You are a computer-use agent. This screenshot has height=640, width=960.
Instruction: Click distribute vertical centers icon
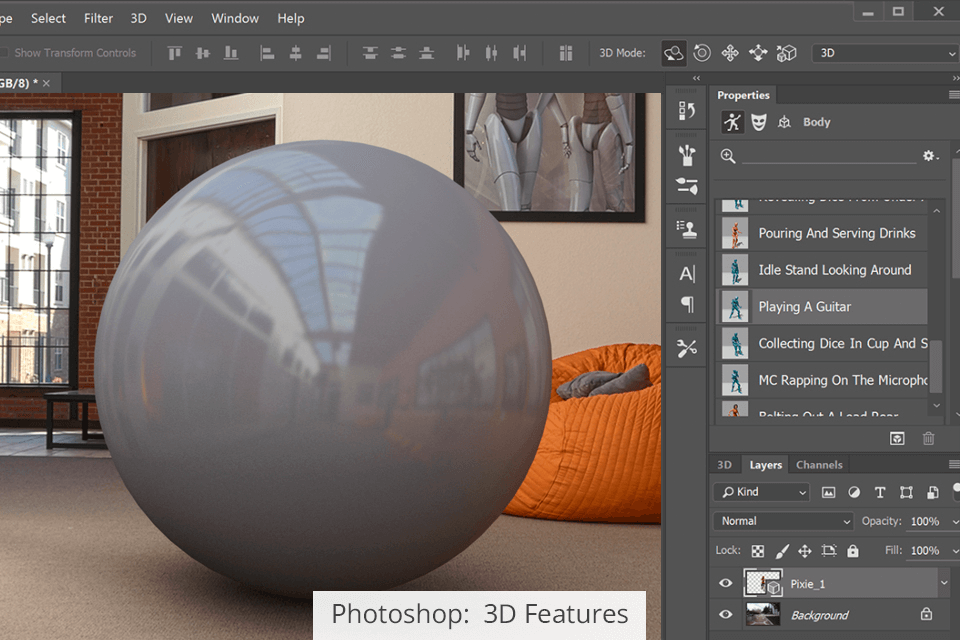pyautogui.click(x=399, y=53)
